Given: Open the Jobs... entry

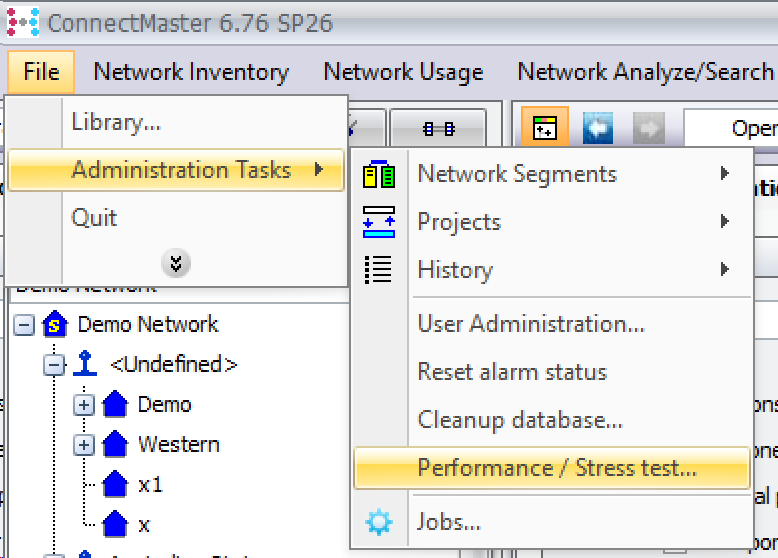Looking at the screenshot, I should pyautogui.click(x=552, y=522).
